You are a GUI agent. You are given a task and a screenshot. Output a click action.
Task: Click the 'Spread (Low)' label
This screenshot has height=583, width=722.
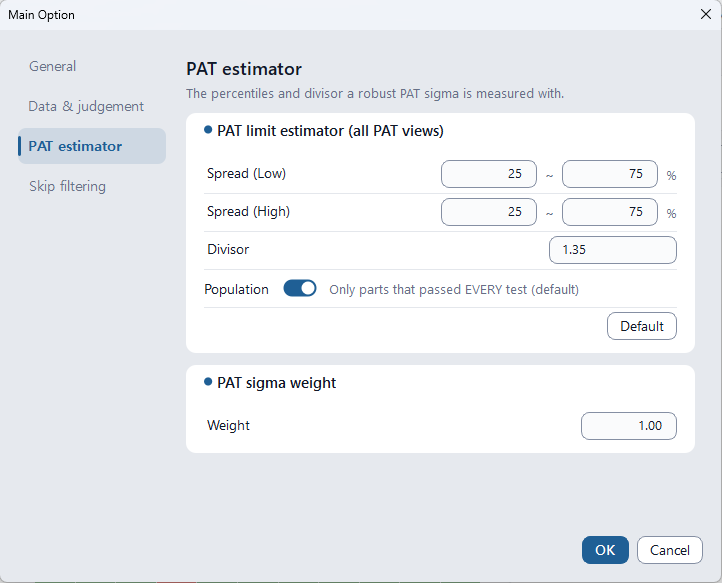[246, 174]
